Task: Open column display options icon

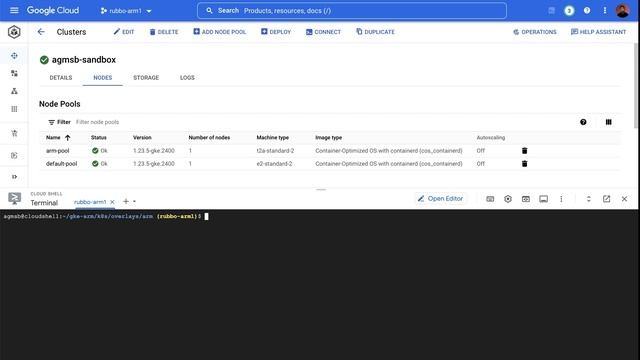Action: coord(609,122)
